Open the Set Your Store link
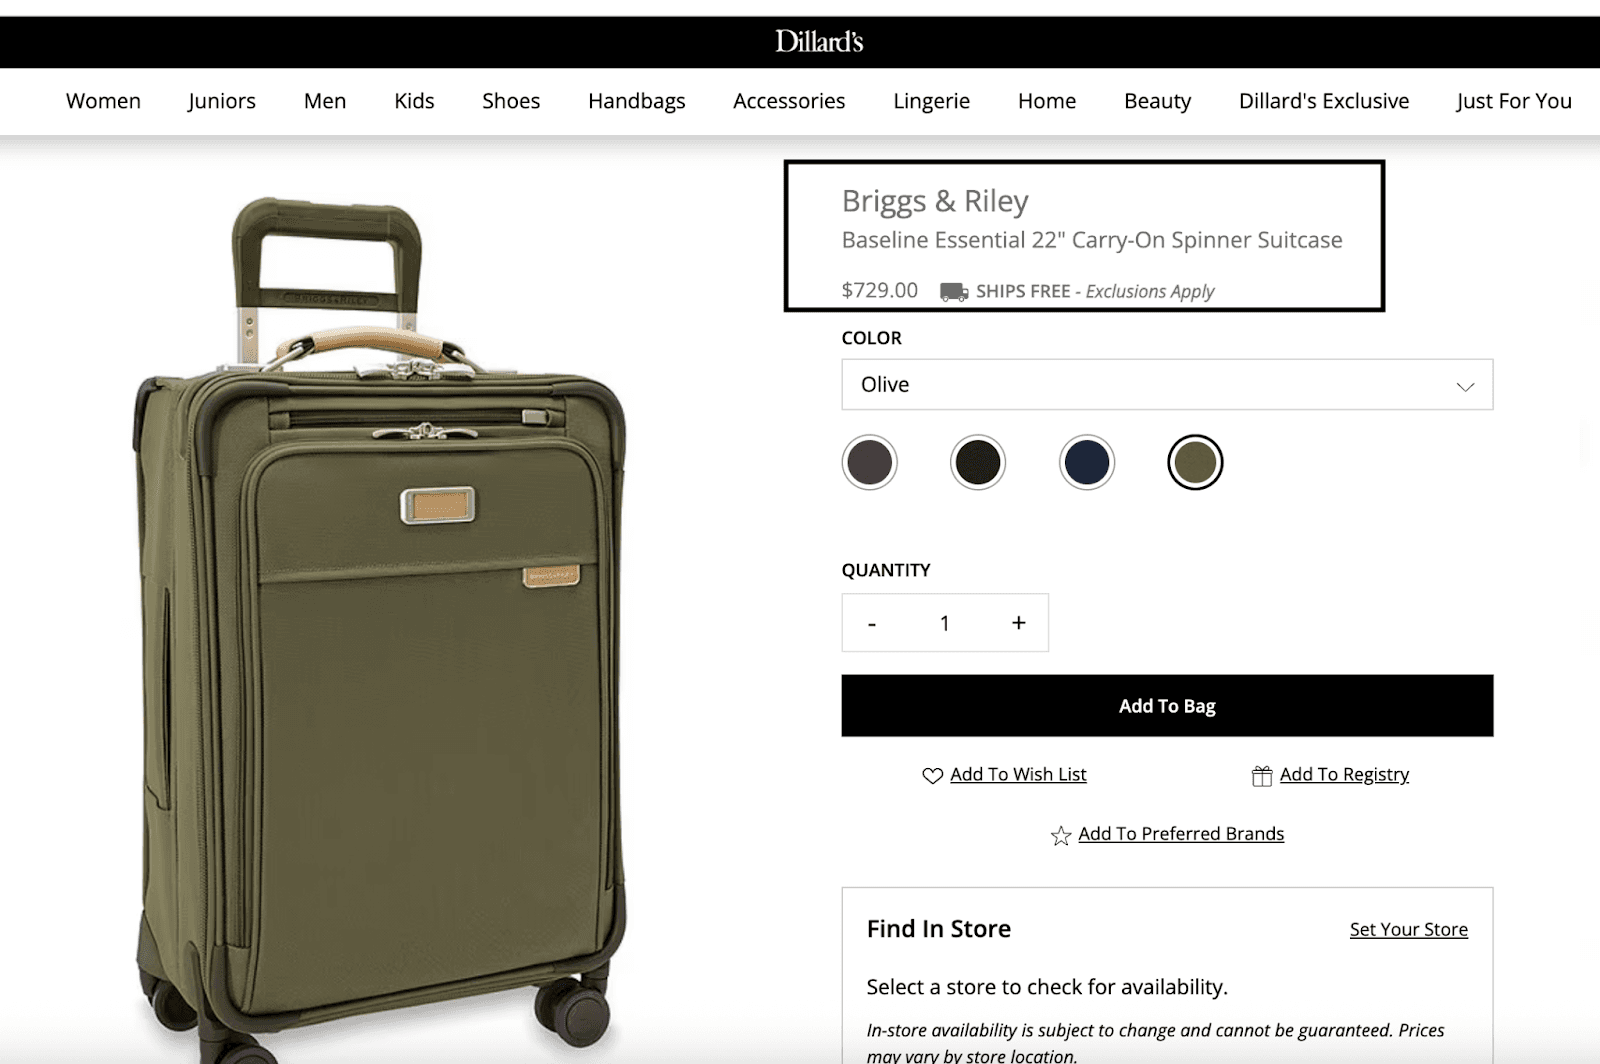Image resolution: width=1600 pixels, height=1064 pixels. point(1408,930)
